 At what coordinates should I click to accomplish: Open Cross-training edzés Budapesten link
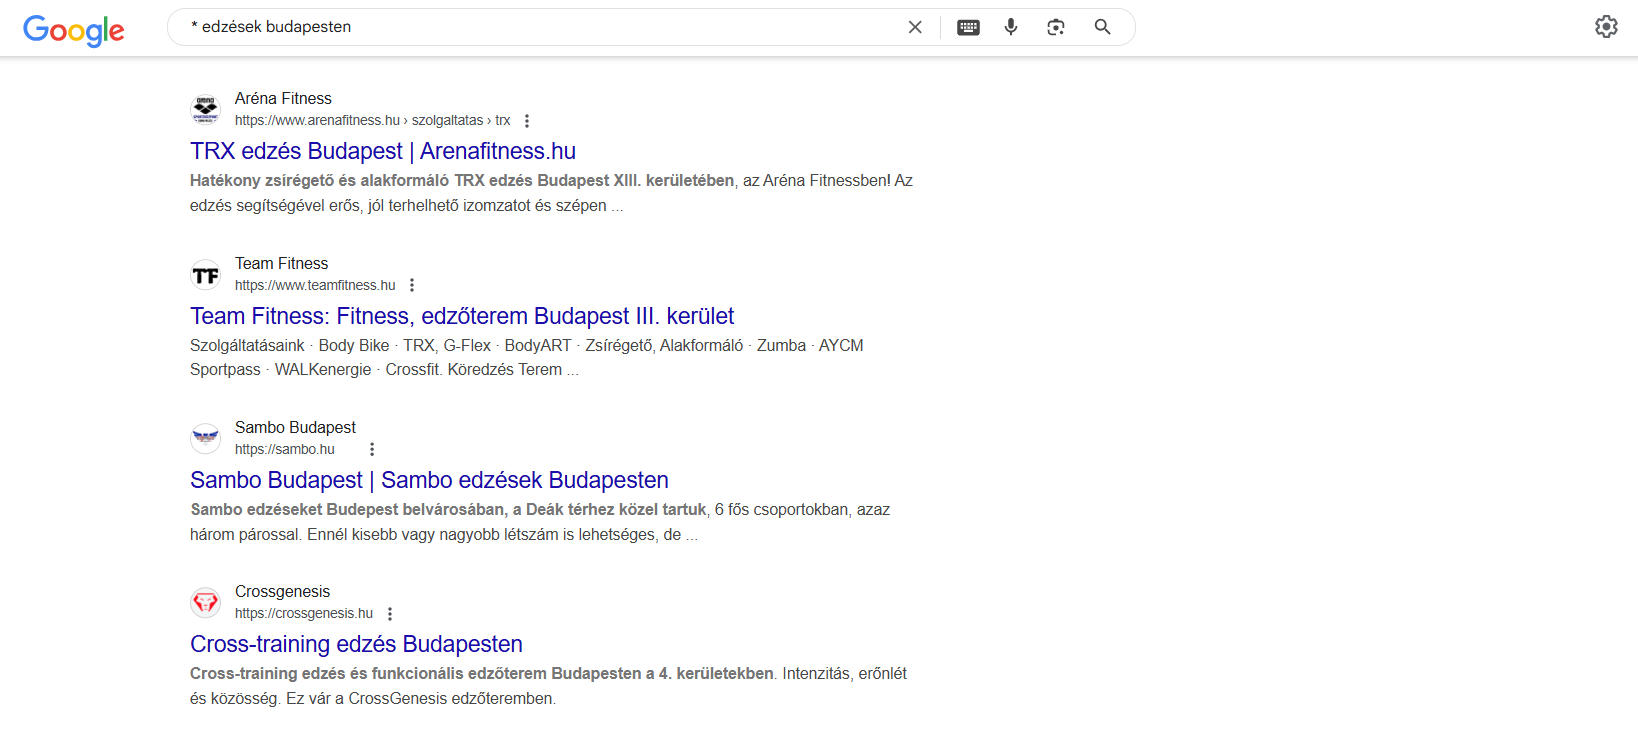[x=356, y=644]
